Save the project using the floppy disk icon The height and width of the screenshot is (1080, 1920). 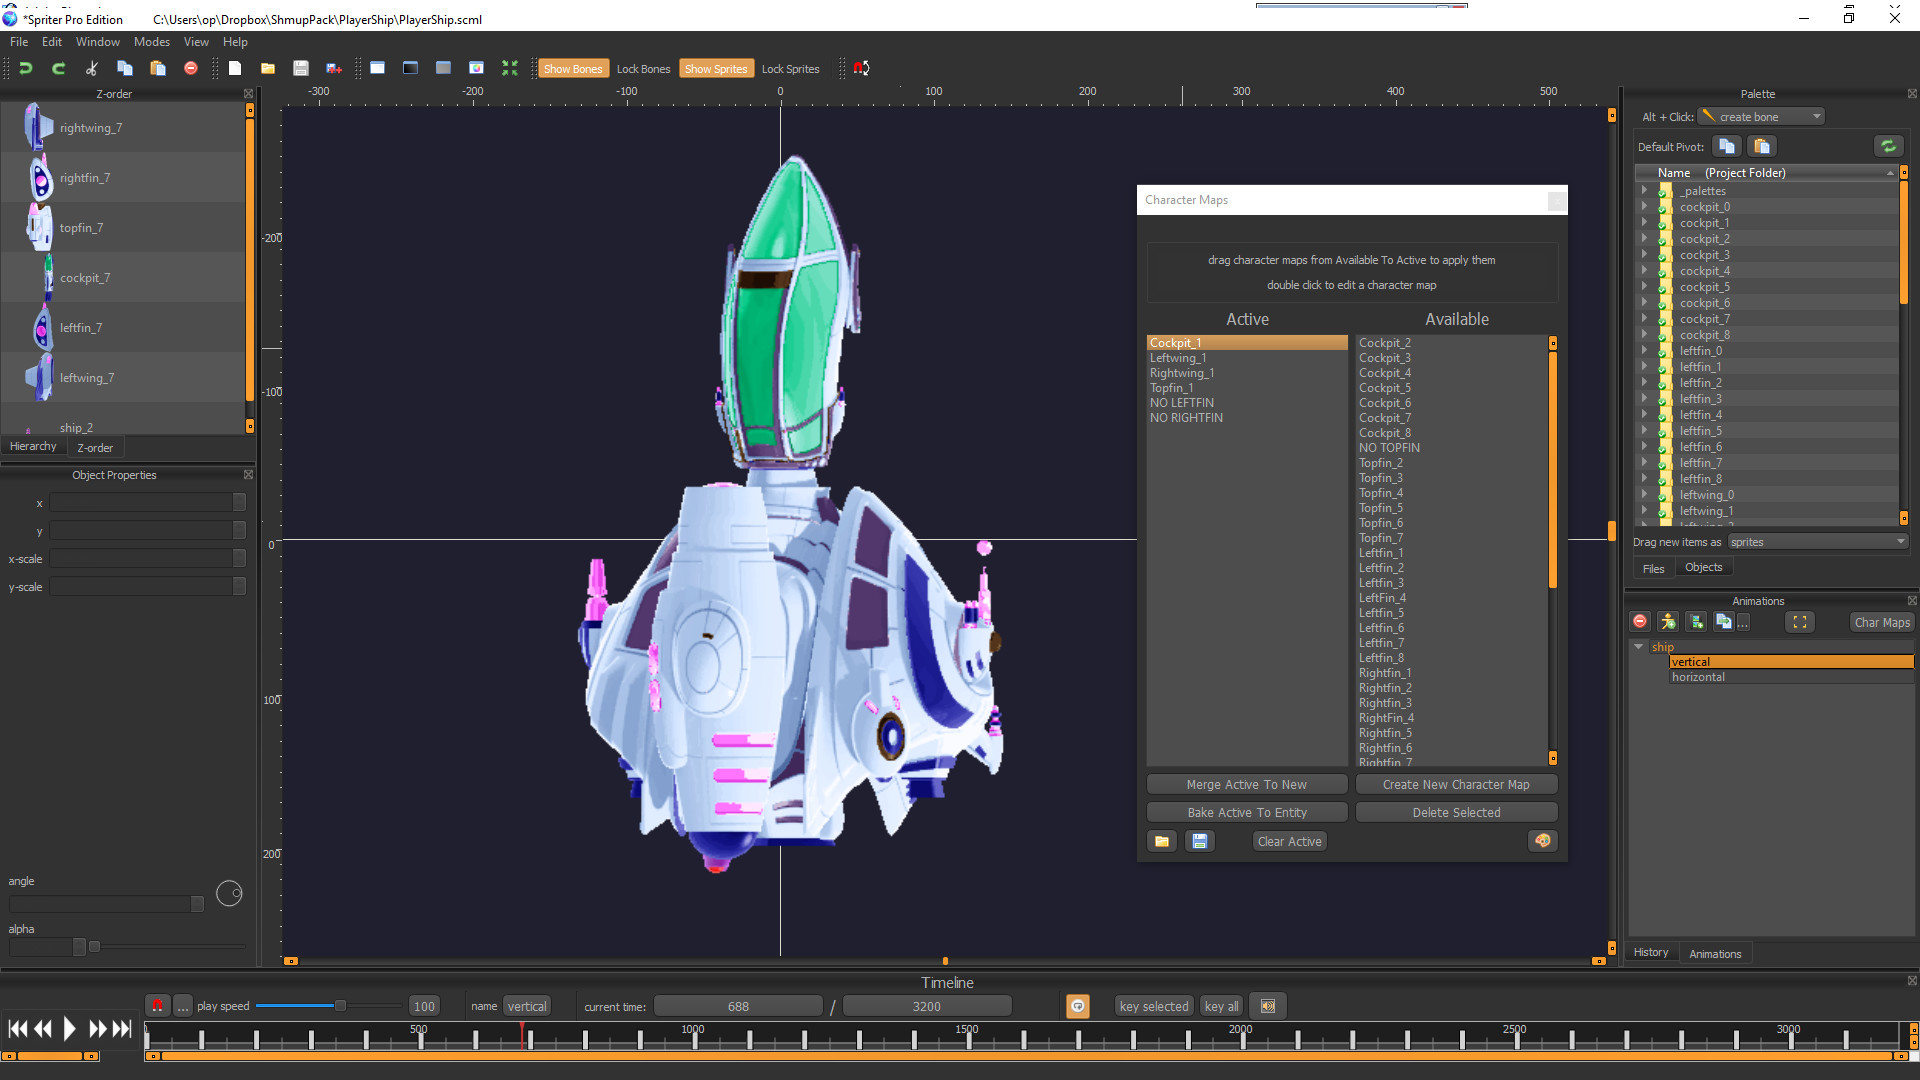coord(300,67)
